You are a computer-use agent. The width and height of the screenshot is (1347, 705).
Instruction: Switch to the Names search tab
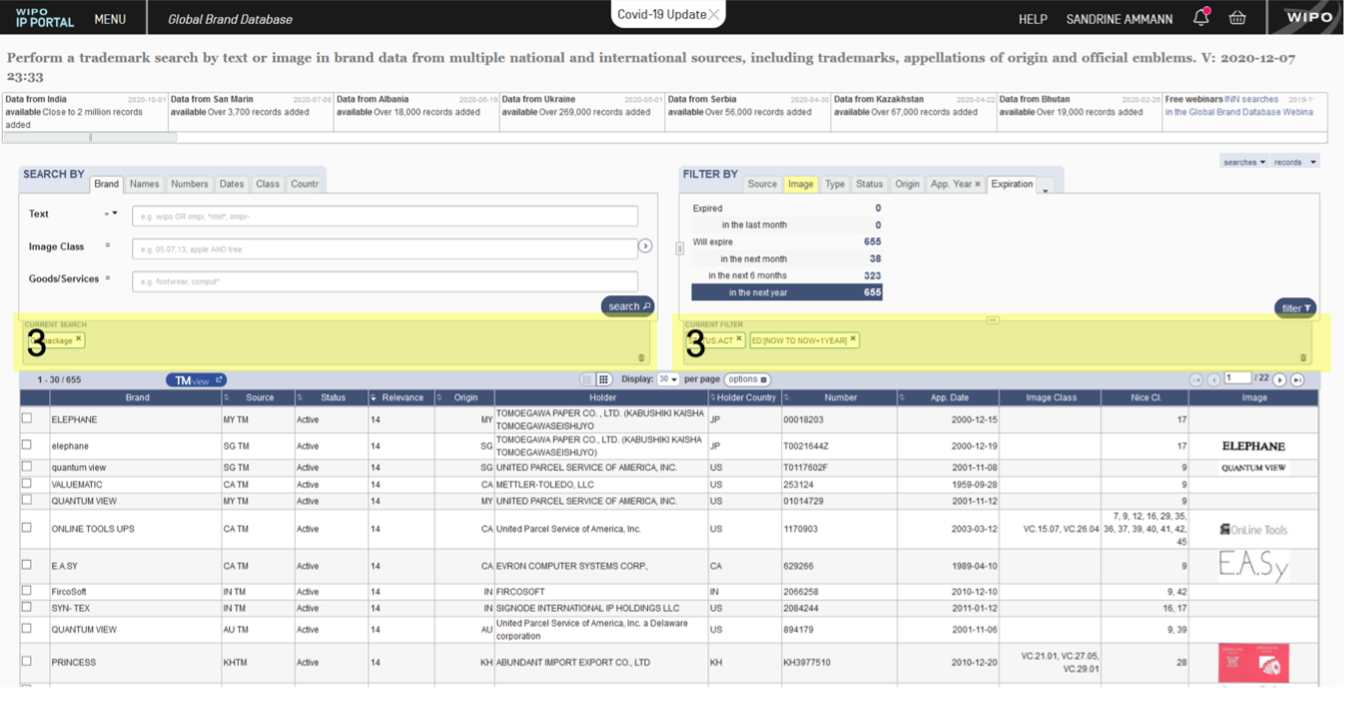(x=144, y=184)
